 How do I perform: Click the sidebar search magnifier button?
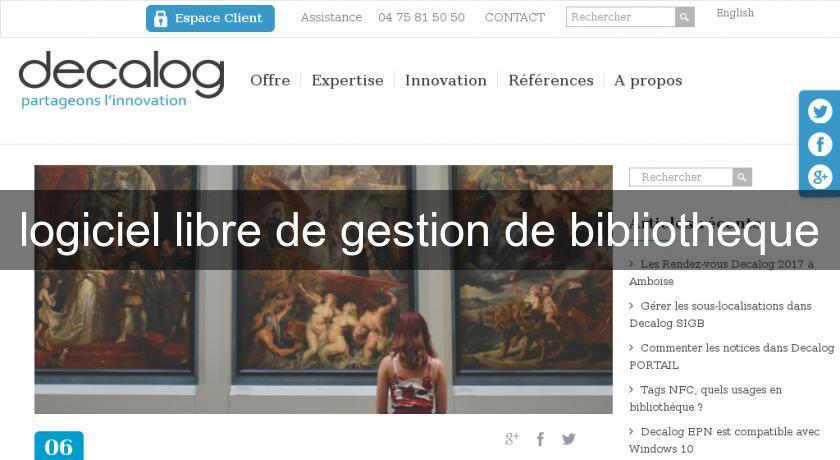(742, 177)
